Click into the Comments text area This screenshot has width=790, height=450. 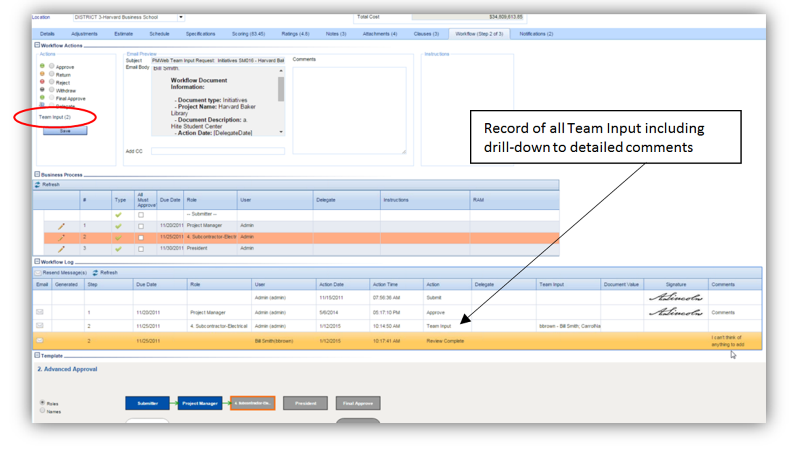pos(349,110)
